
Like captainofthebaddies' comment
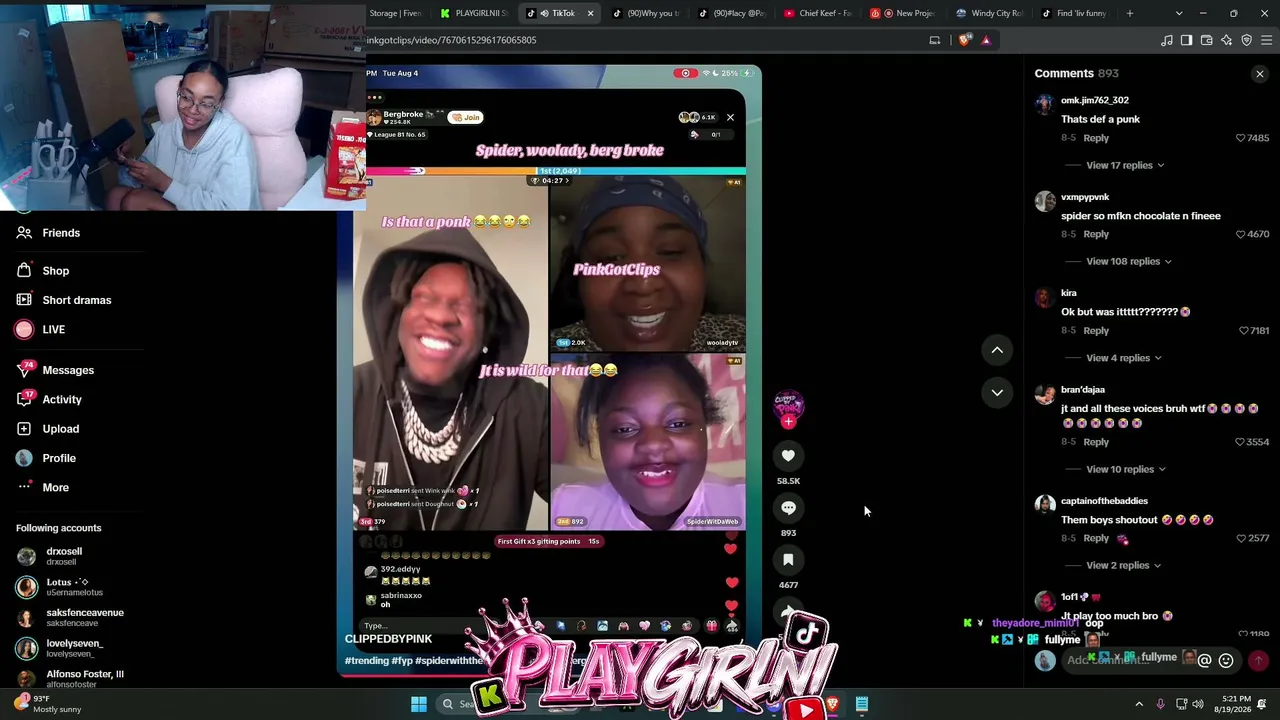(x=1241, y=538)
